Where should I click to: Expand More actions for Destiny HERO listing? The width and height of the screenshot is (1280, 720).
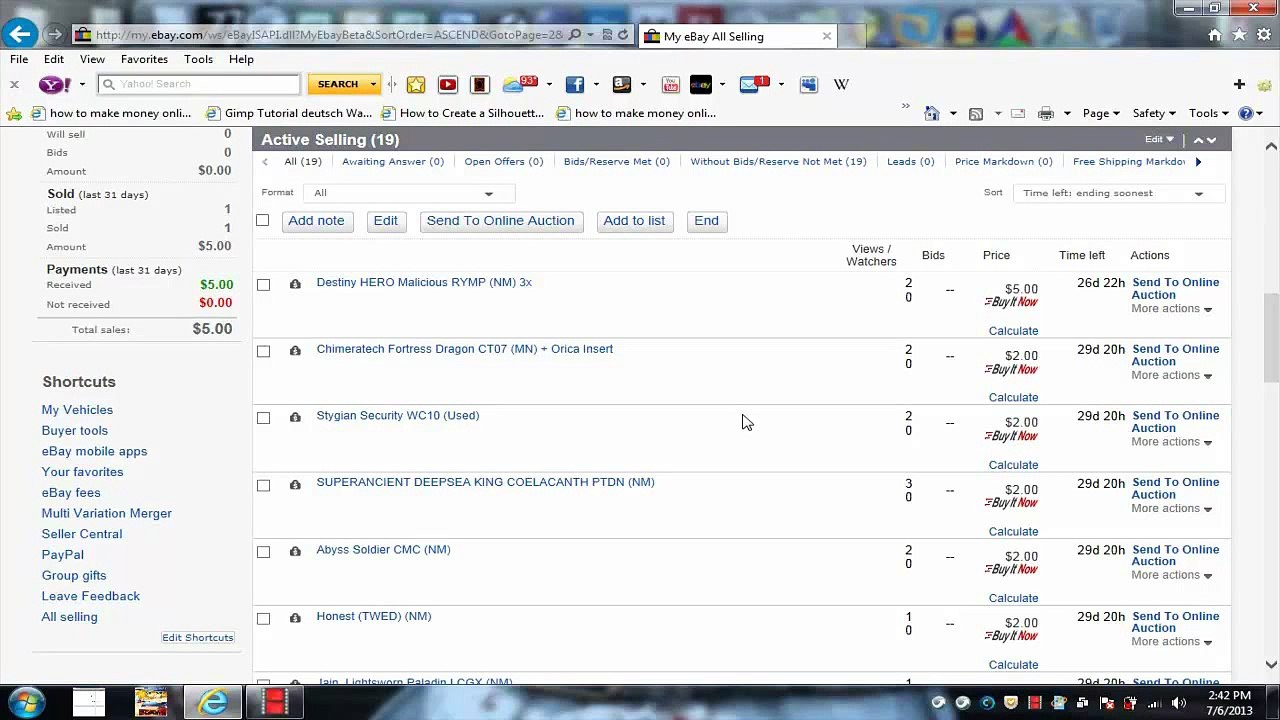coord(1171,309)
